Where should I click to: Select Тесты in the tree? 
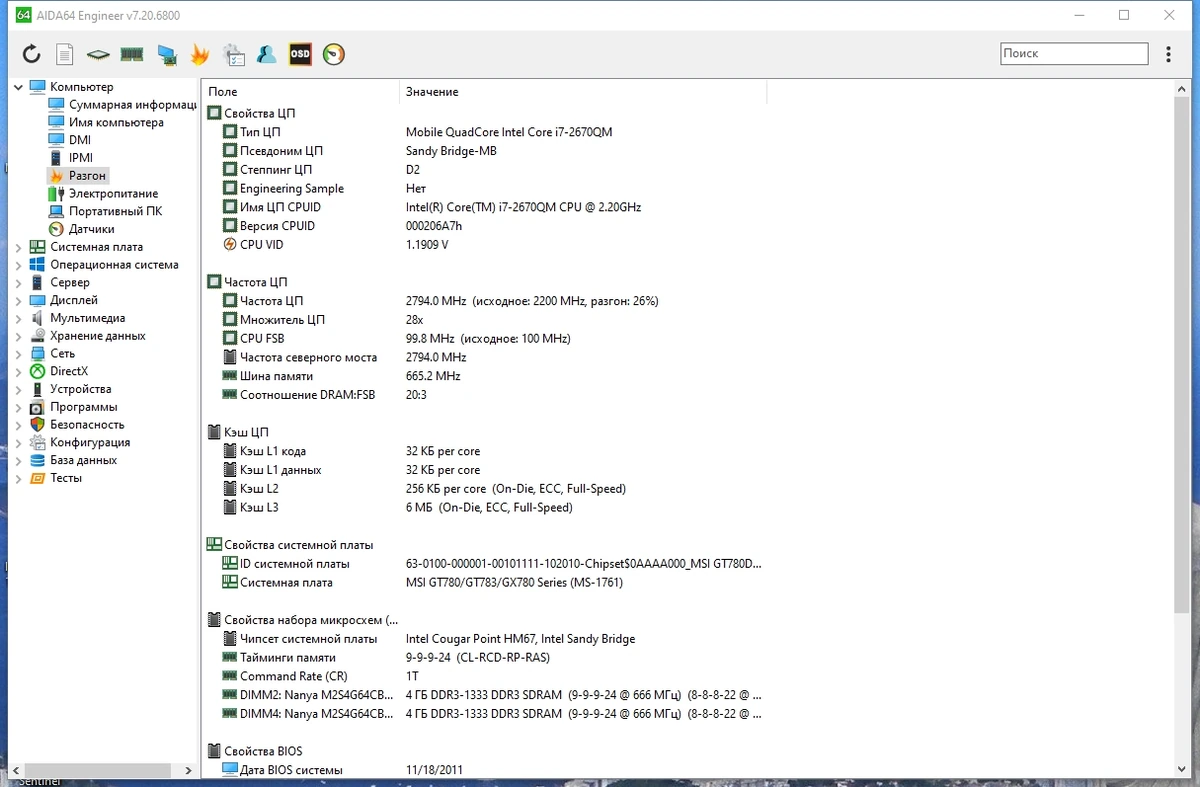tap(56, 478)
